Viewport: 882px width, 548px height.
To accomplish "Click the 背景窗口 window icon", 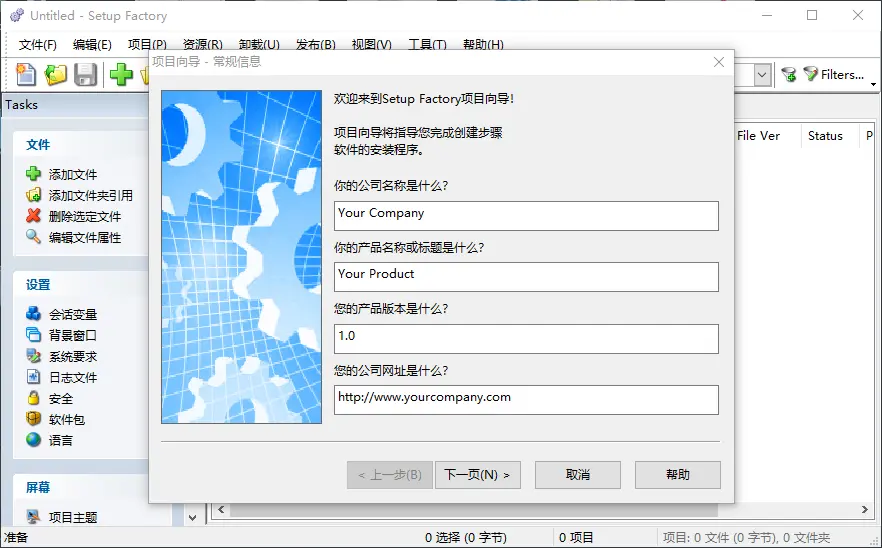I will pos(33,335).
